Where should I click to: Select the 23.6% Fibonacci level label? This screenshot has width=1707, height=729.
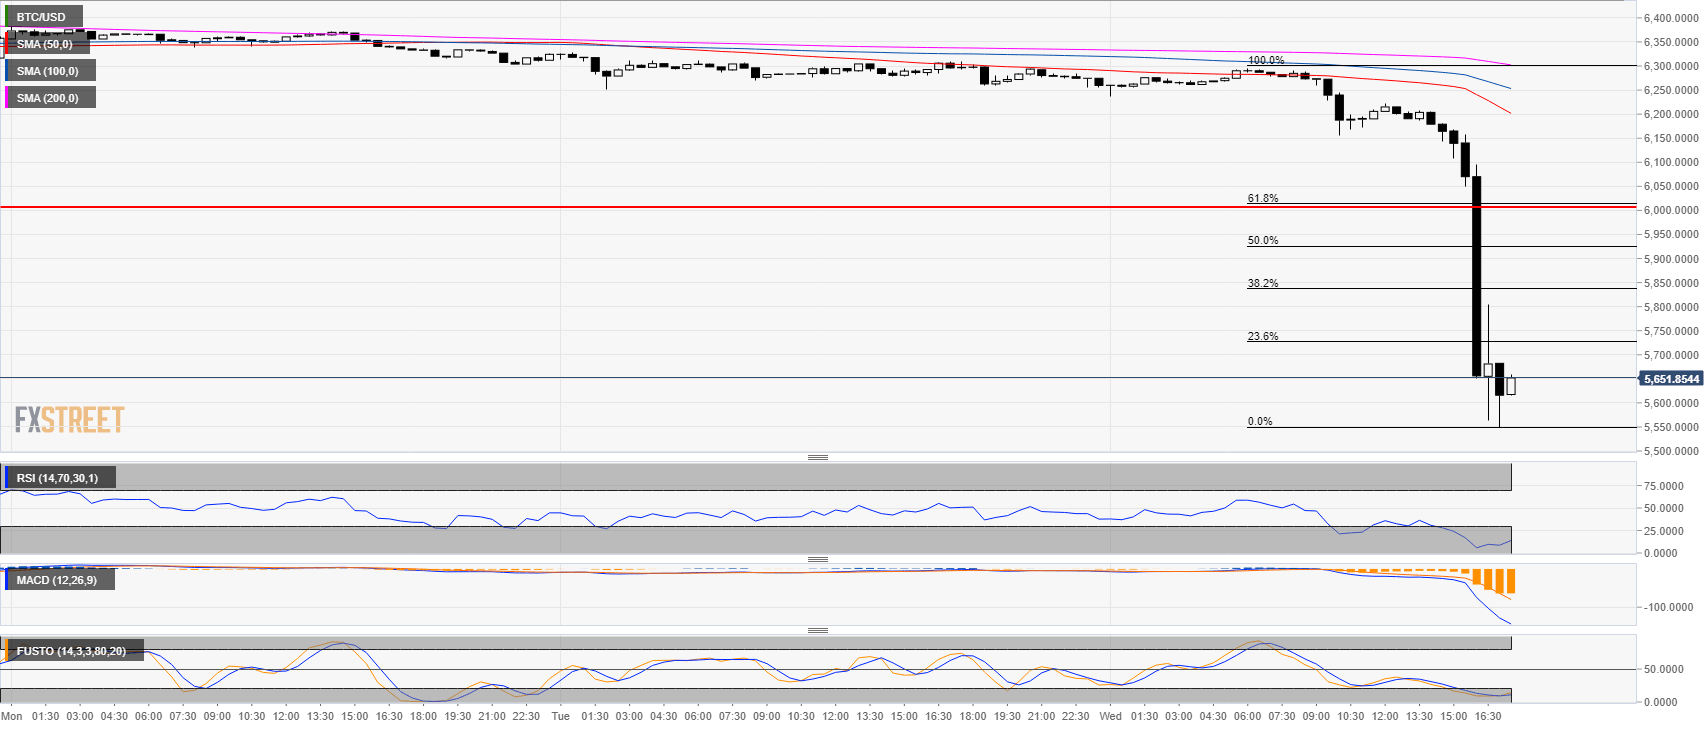click(1262, 336)
